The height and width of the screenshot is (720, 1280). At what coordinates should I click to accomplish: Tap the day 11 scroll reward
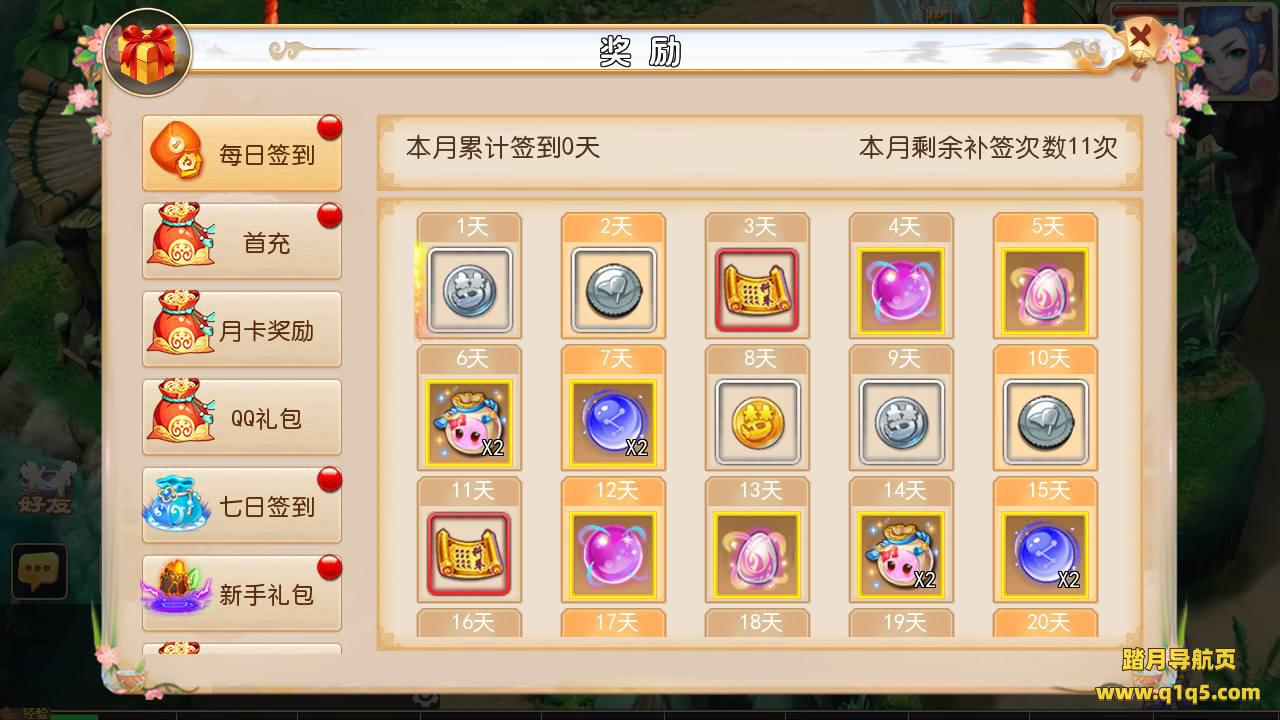[469, 555]
